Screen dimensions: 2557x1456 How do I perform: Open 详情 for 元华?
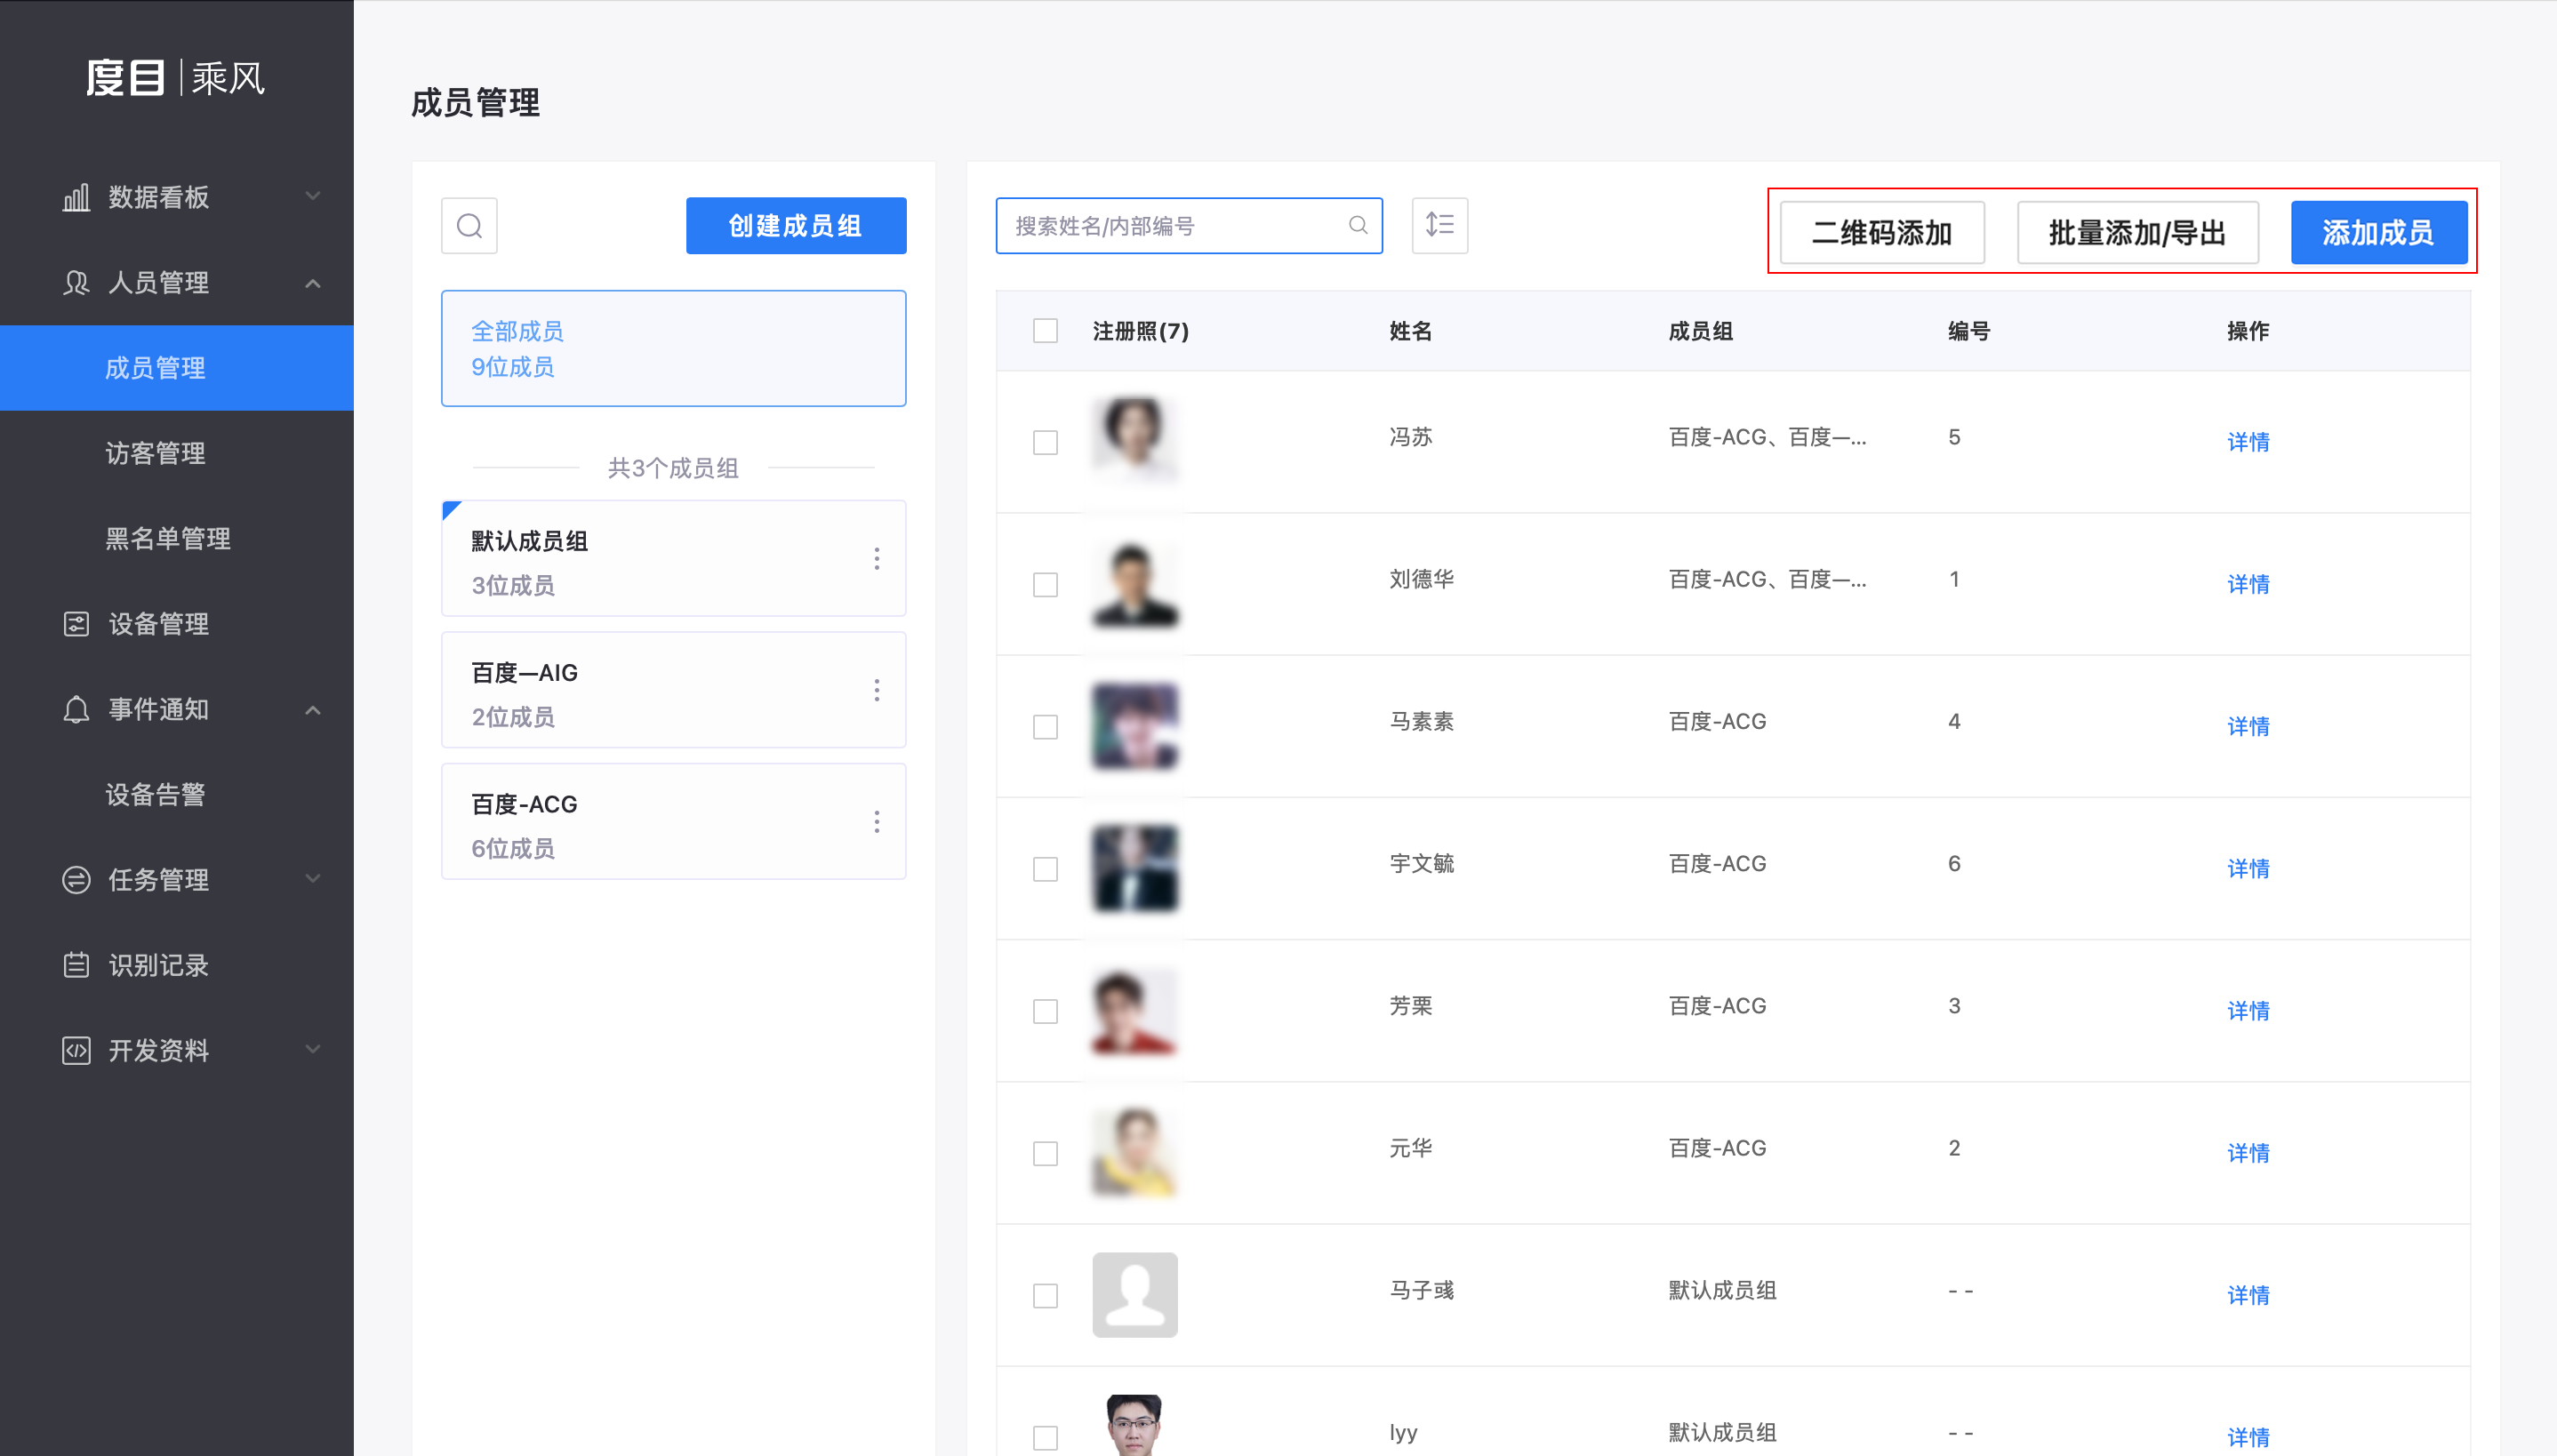(2248, 1153)
